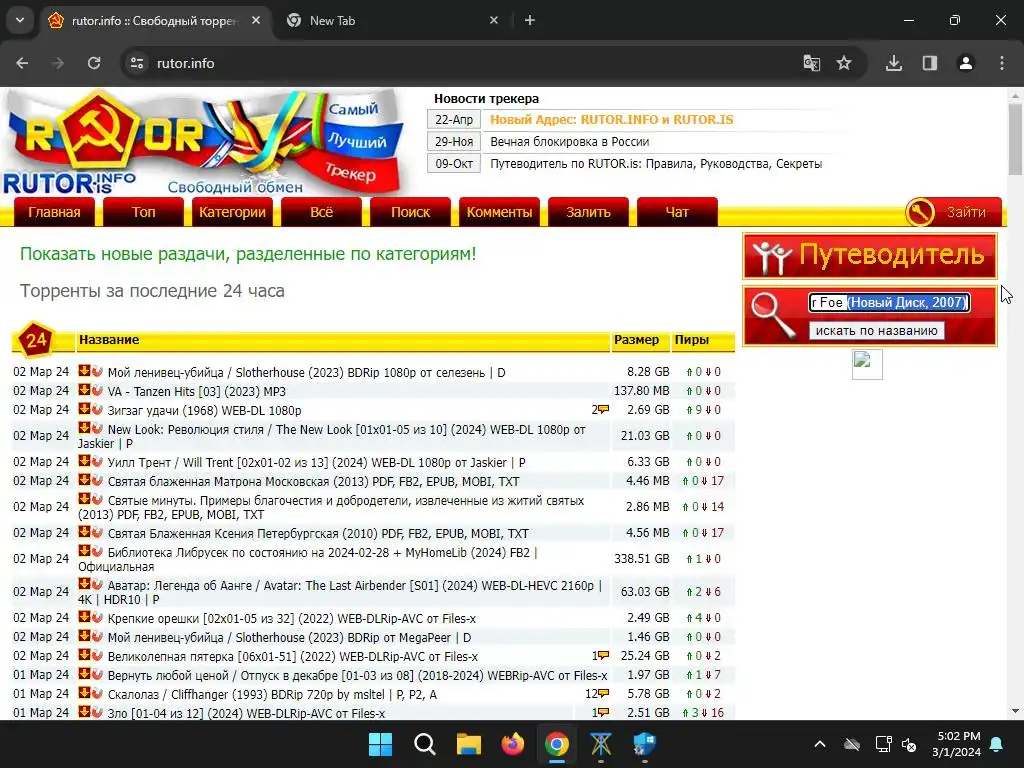
Task: Open torrent Библиотека Либрусек
Action: click(308, 559)
